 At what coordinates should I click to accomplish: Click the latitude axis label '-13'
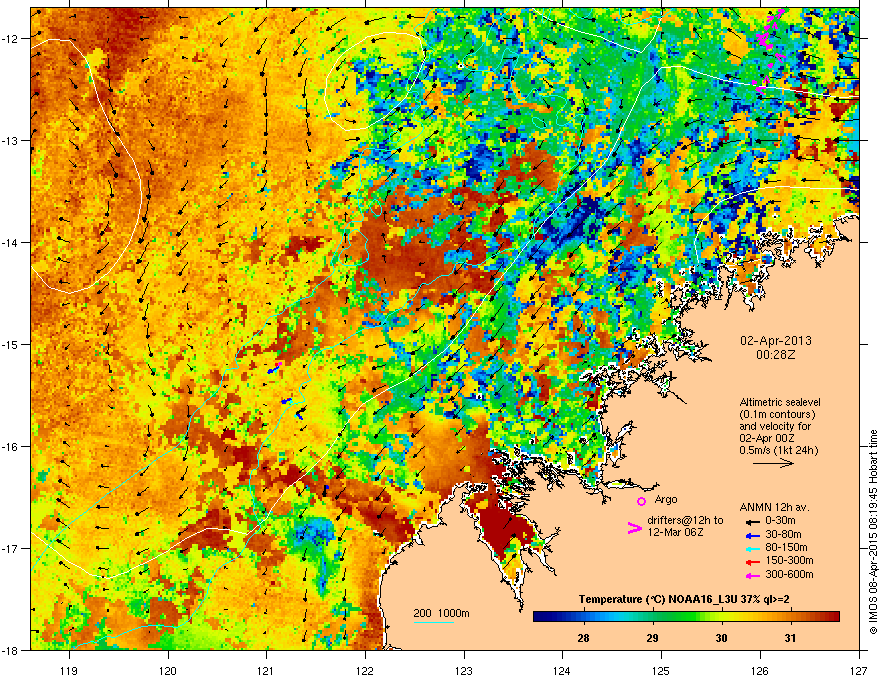[11, 141]
